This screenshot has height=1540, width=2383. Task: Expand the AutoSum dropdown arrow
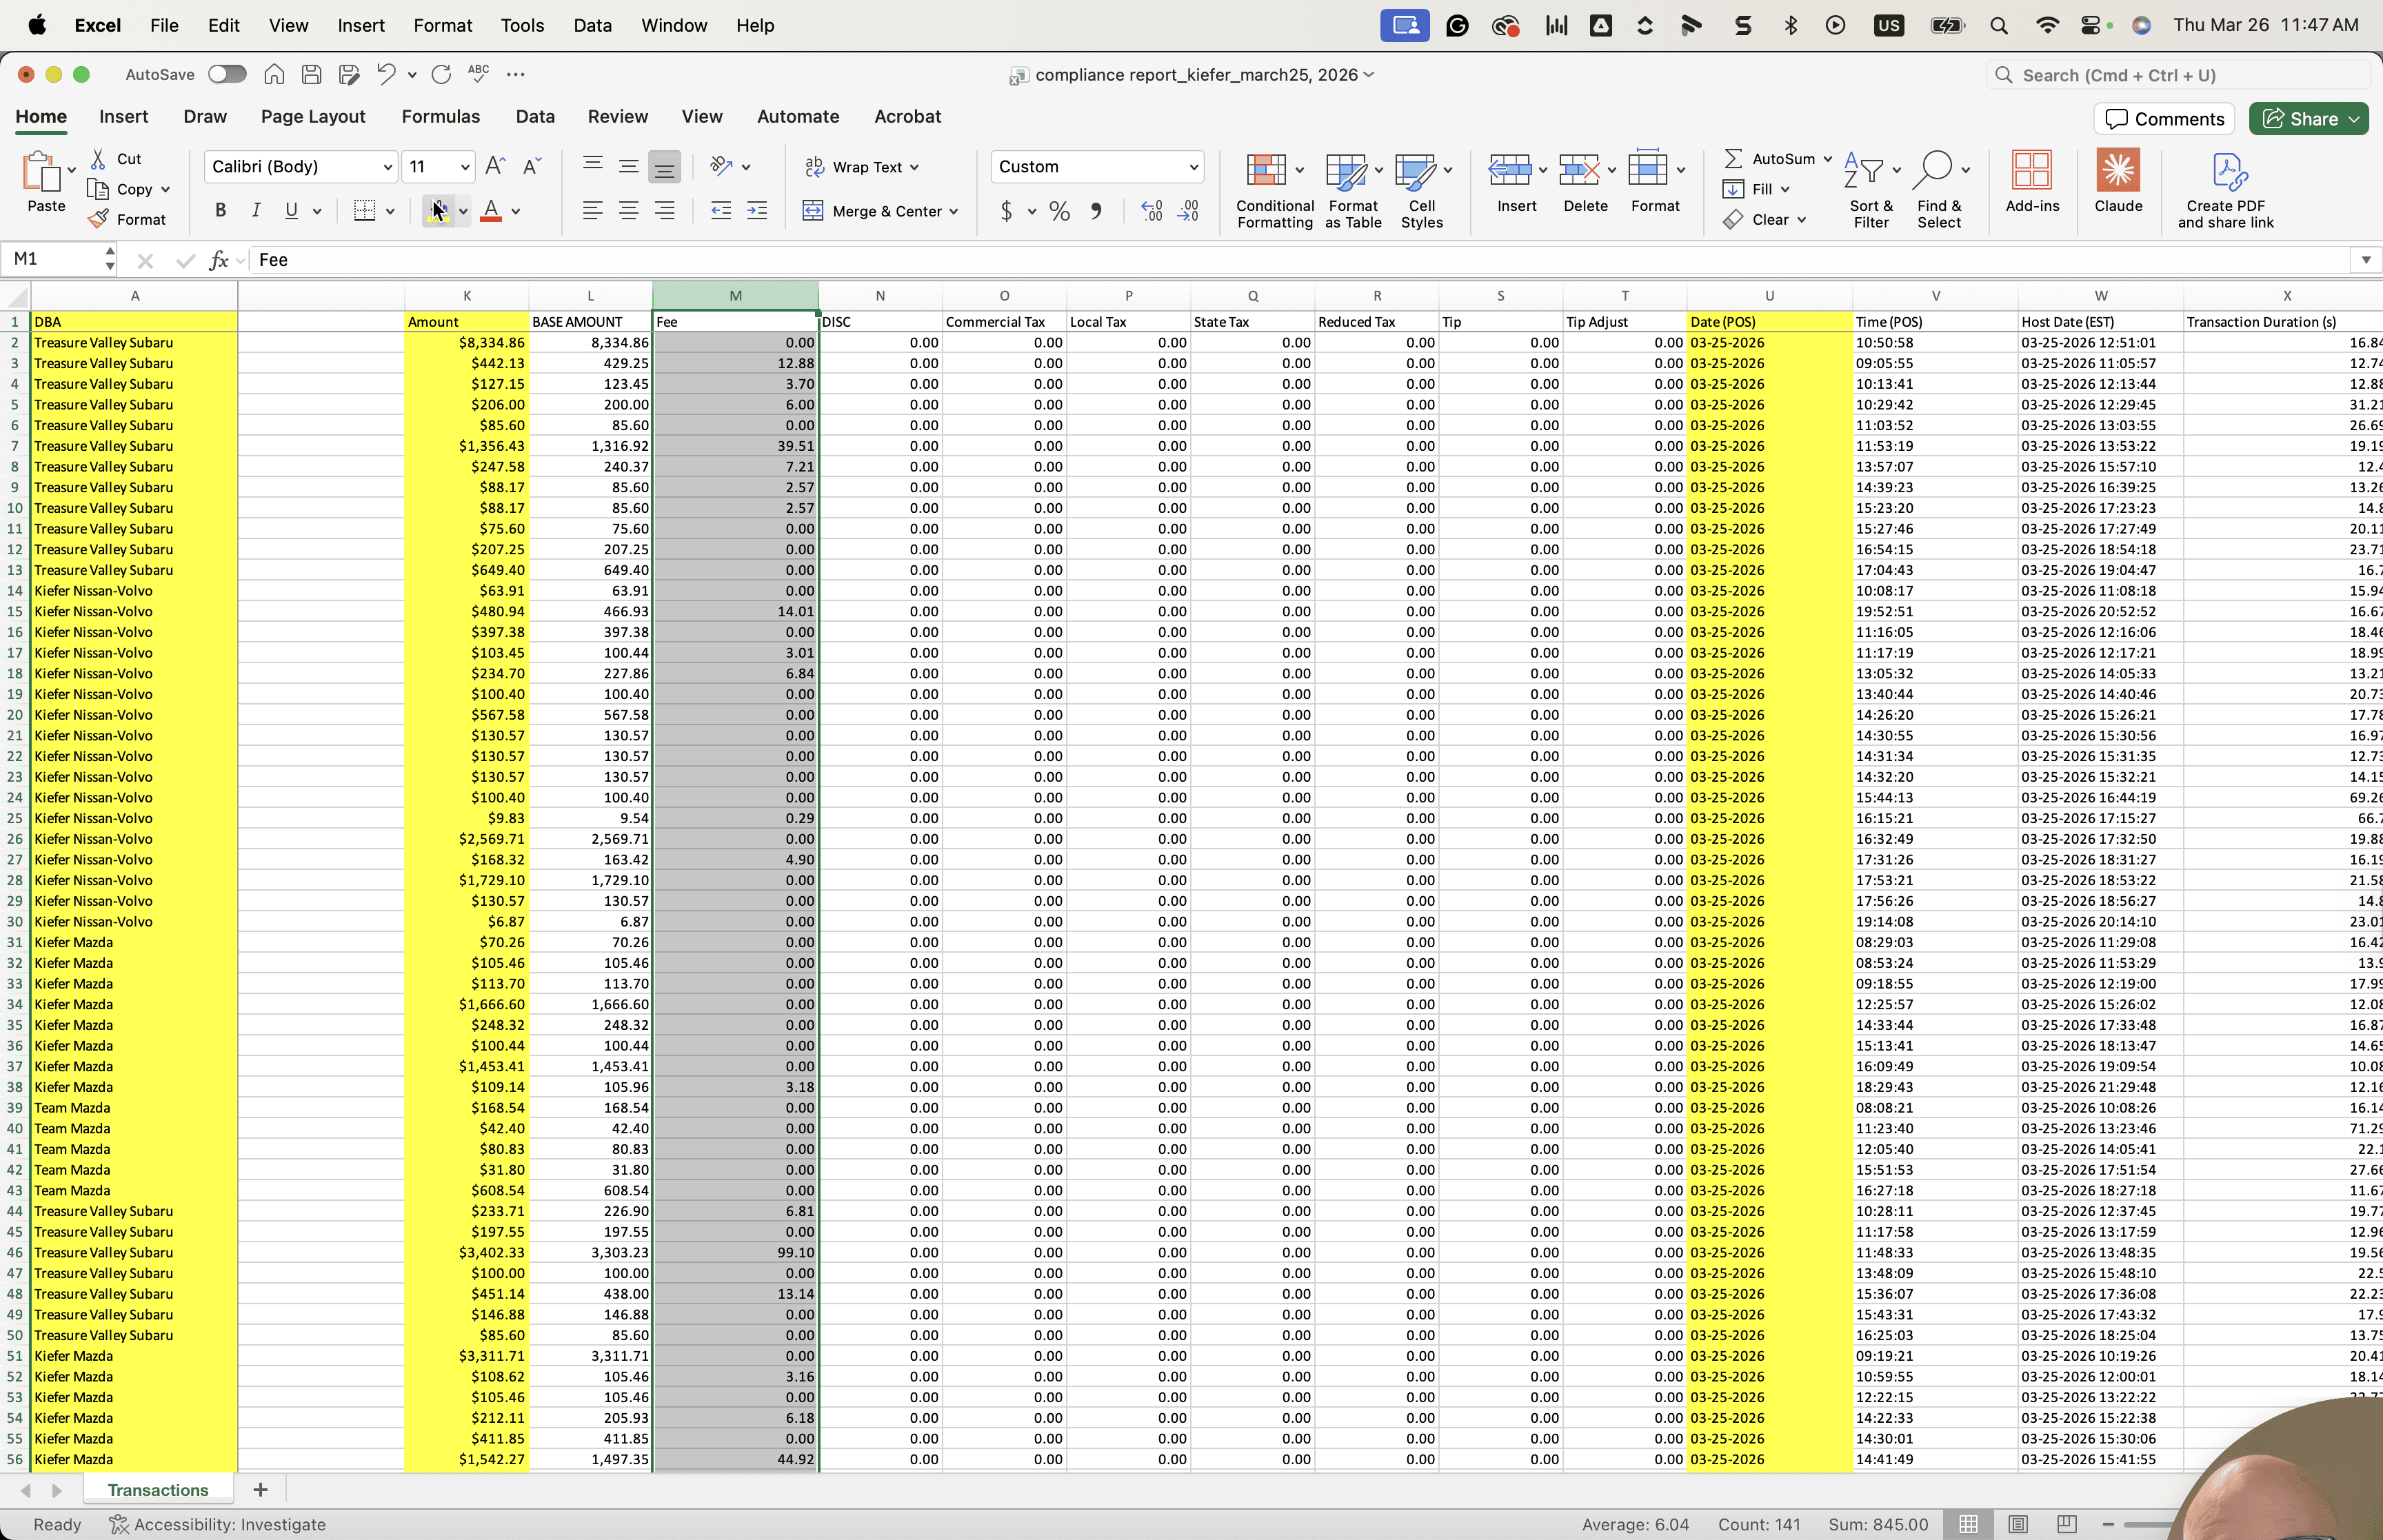[1827, 159]
